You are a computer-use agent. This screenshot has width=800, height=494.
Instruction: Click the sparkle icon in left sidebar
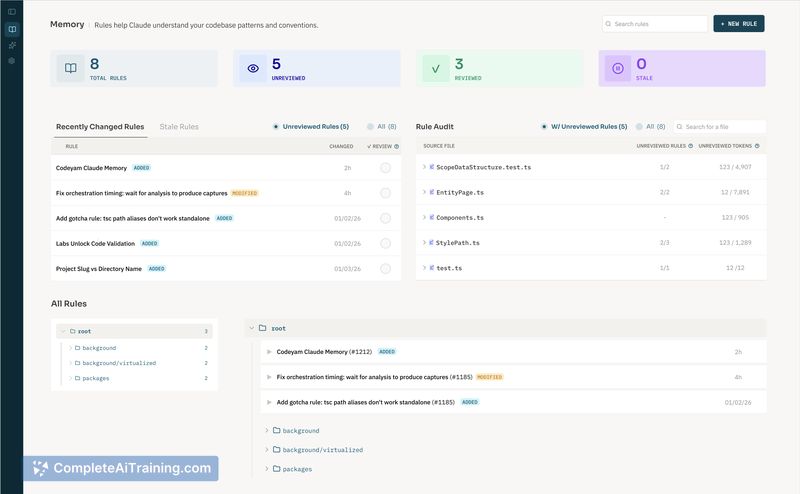pyautogui.click(x=11, y=45)
